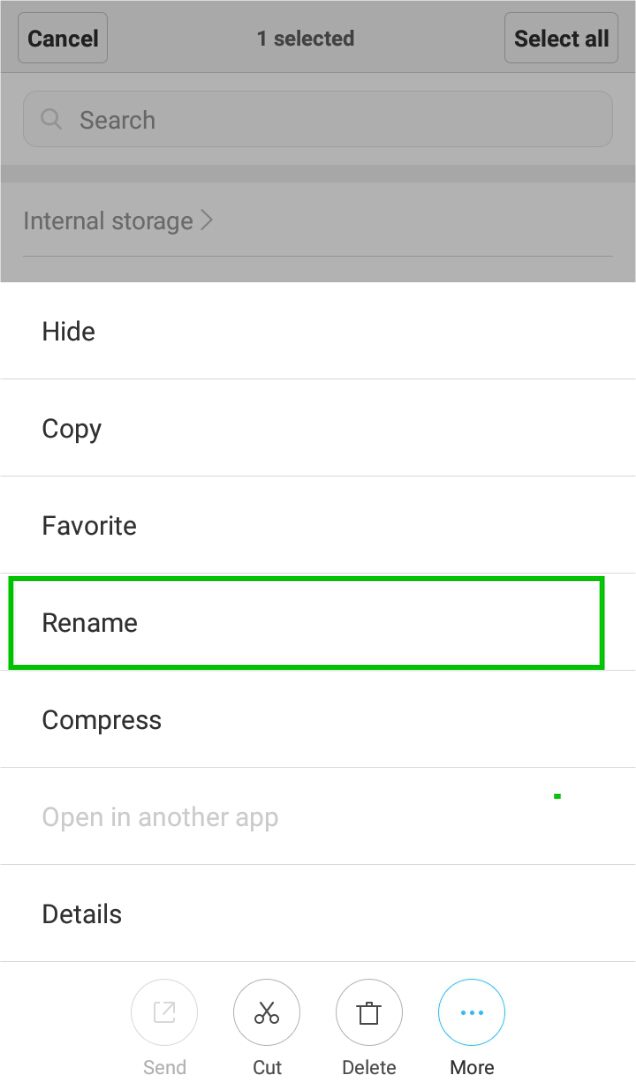Tap the Cut scissors icon

[266, 1012]
